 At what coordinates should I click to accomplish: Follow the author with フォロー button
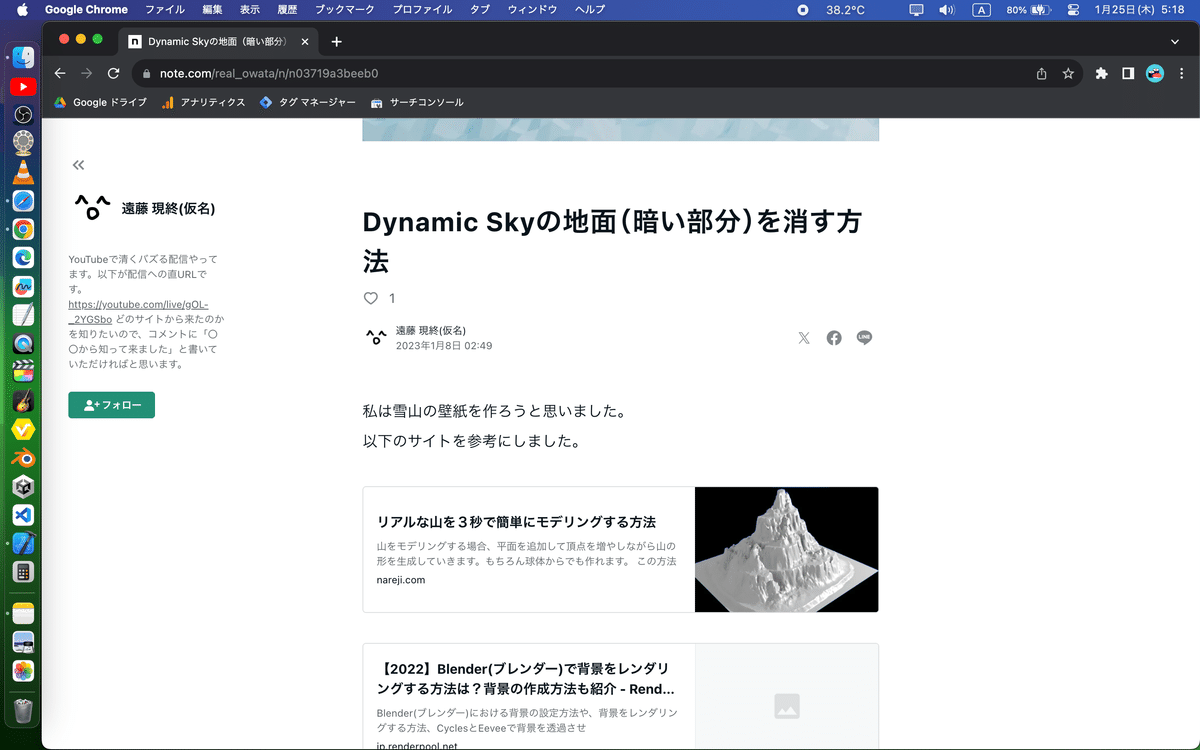[x=111, y=405]
